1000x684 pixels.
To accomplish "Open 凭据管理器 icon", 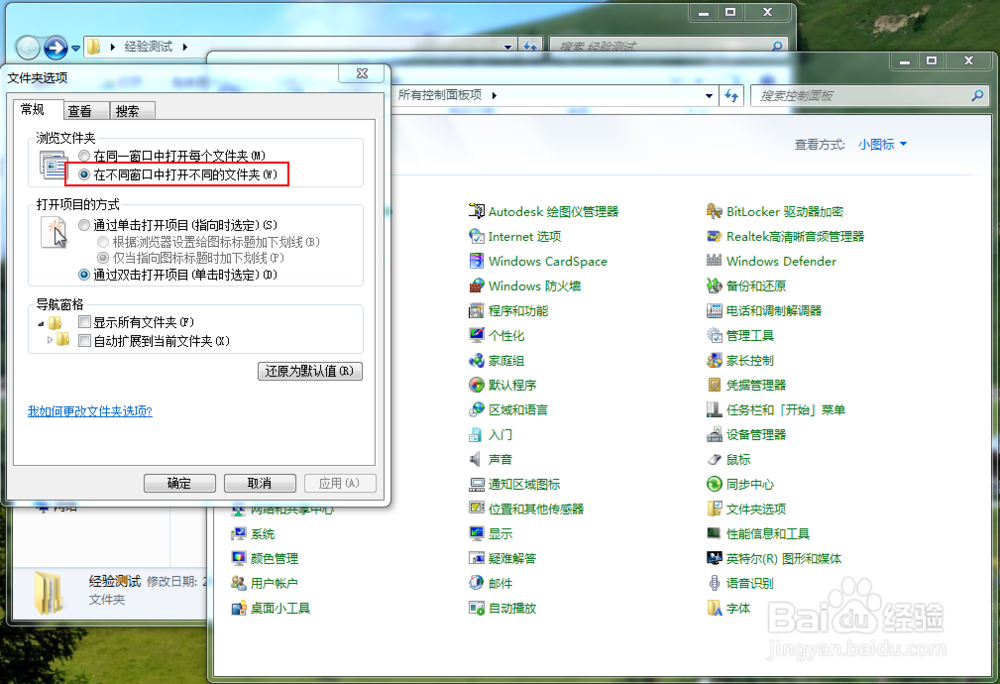I will (x=714, y=384).
